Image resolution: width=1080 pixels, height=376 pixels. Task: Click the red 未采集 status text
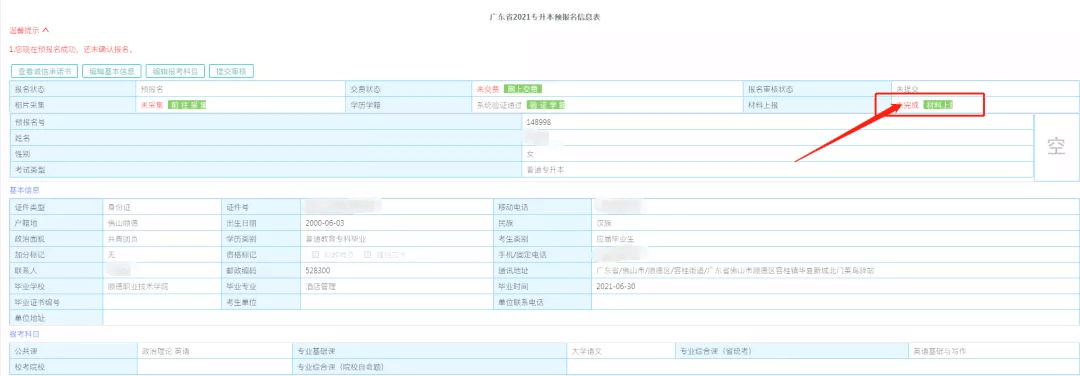(152, 105)
